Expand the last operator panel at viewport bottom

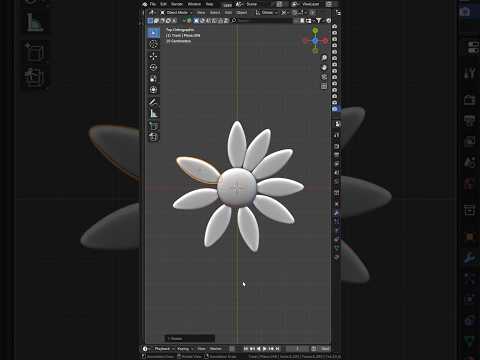click(x=189, y=339)
